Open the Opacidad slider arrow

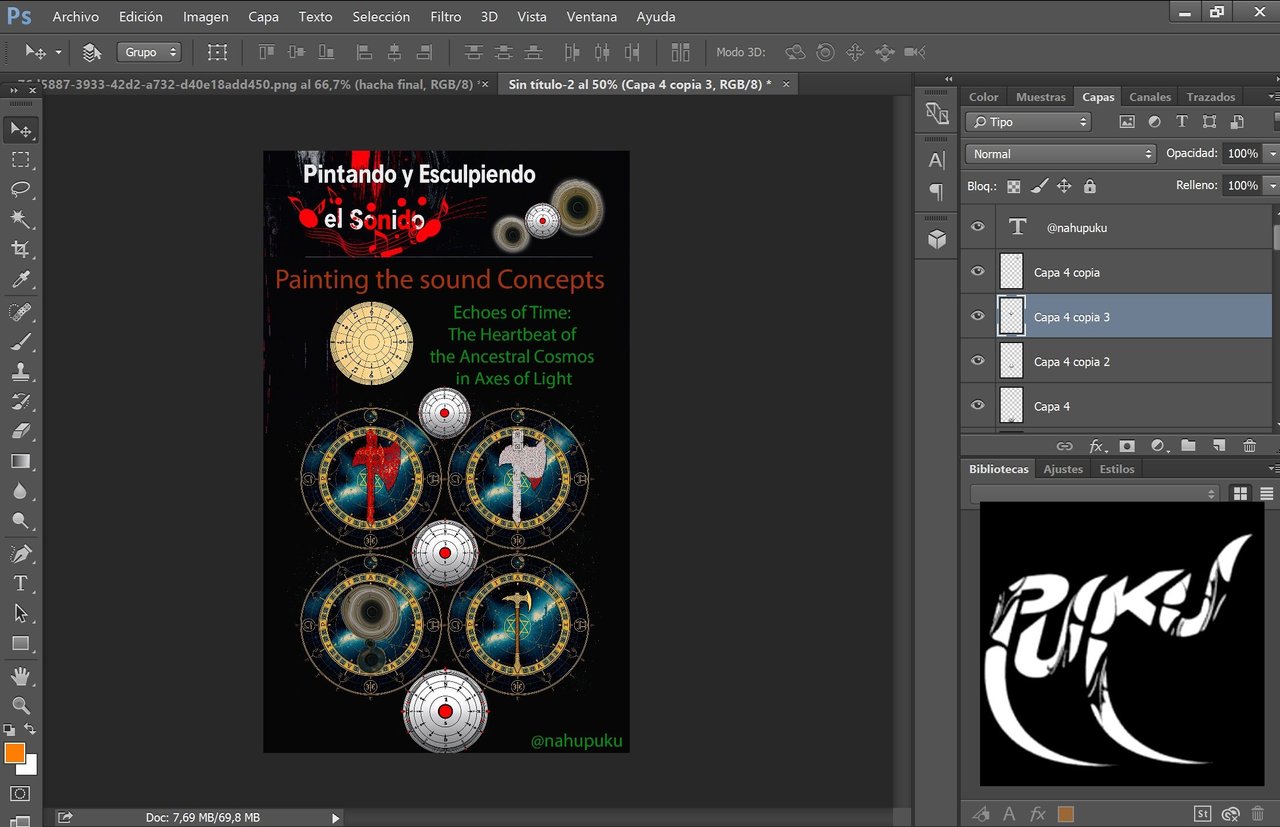(1272, 154)
